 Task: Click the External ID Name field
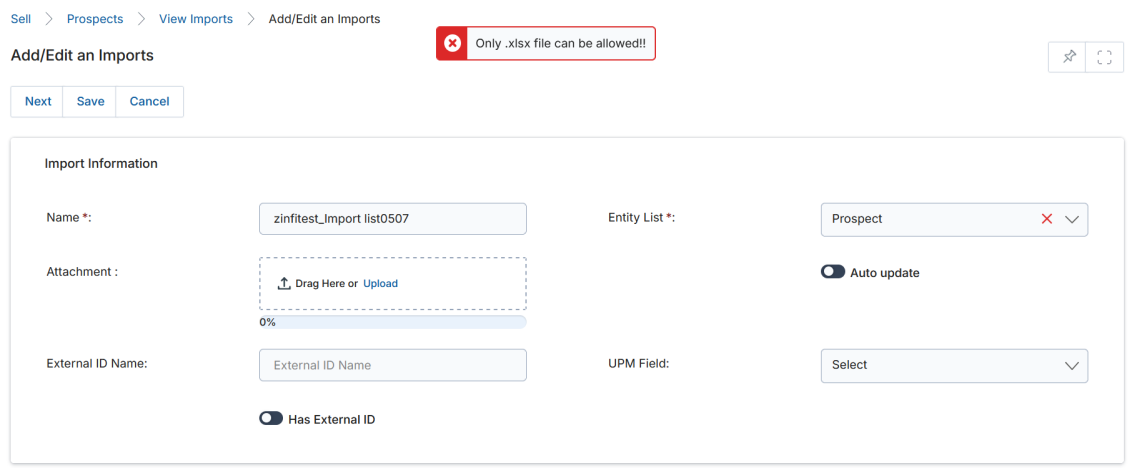pyautogui.click(x=393, y=365)
